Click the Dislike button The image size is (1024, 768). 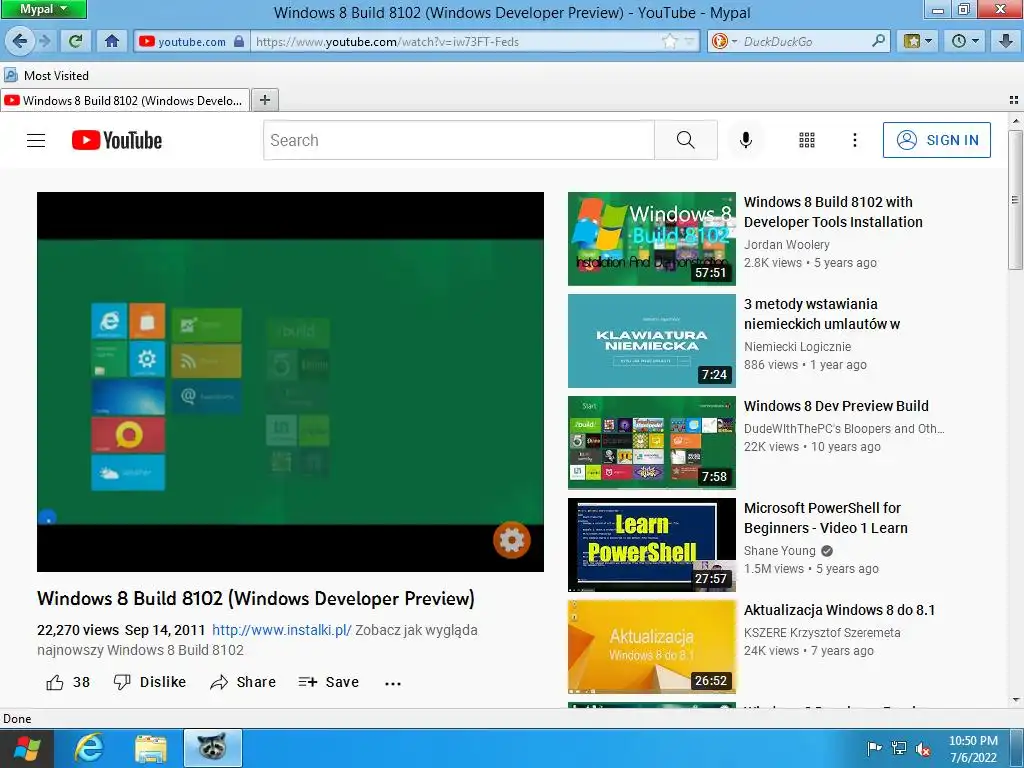tap(150, 682)
